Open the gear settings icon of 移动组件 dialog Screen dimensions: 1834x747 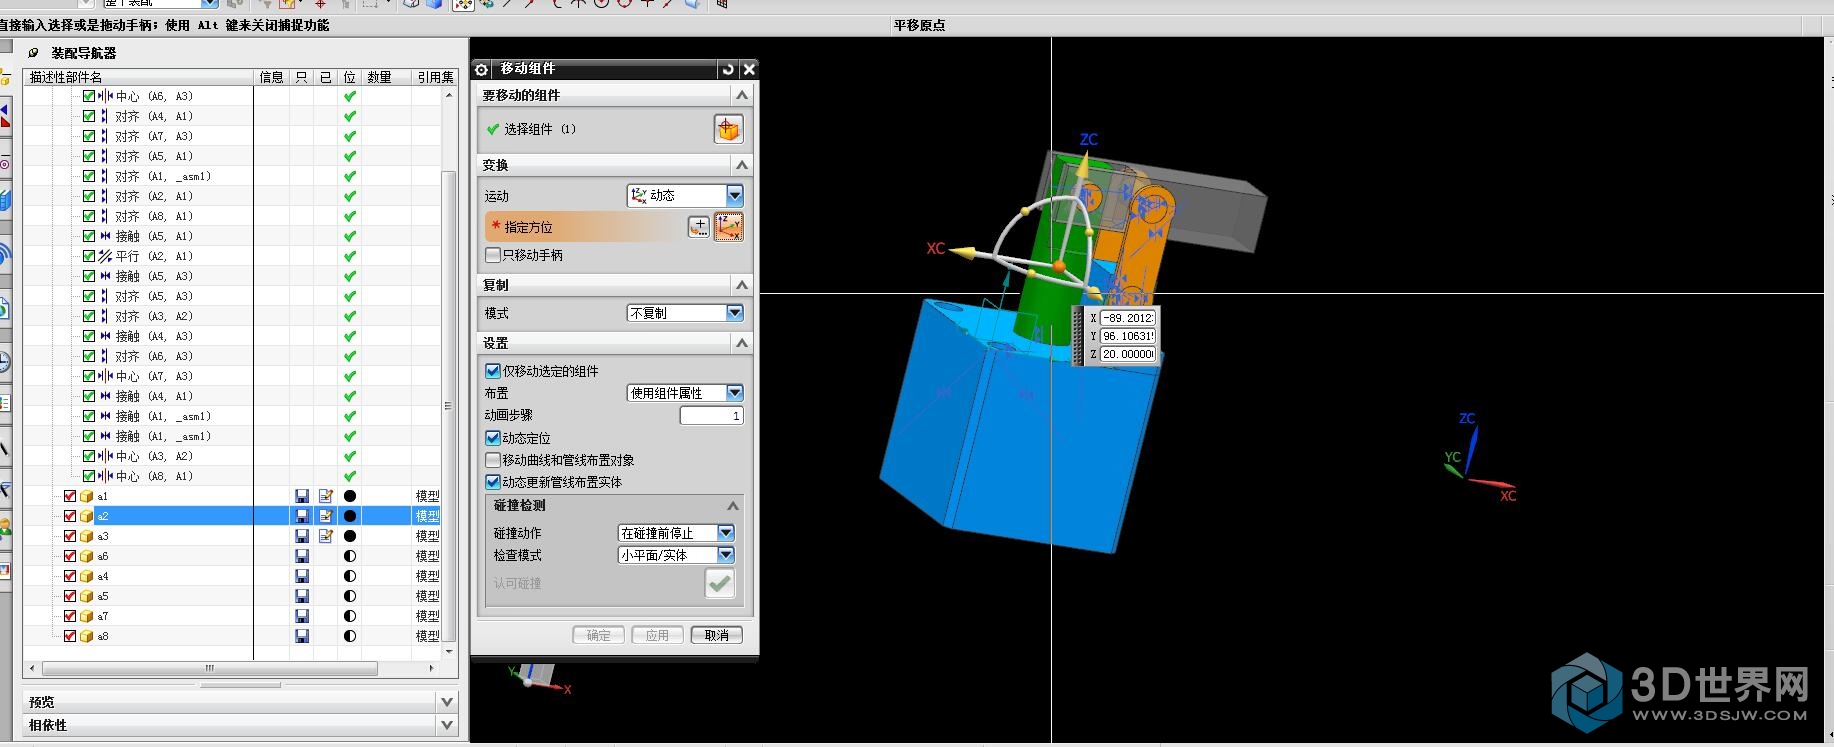click(482, 69)
